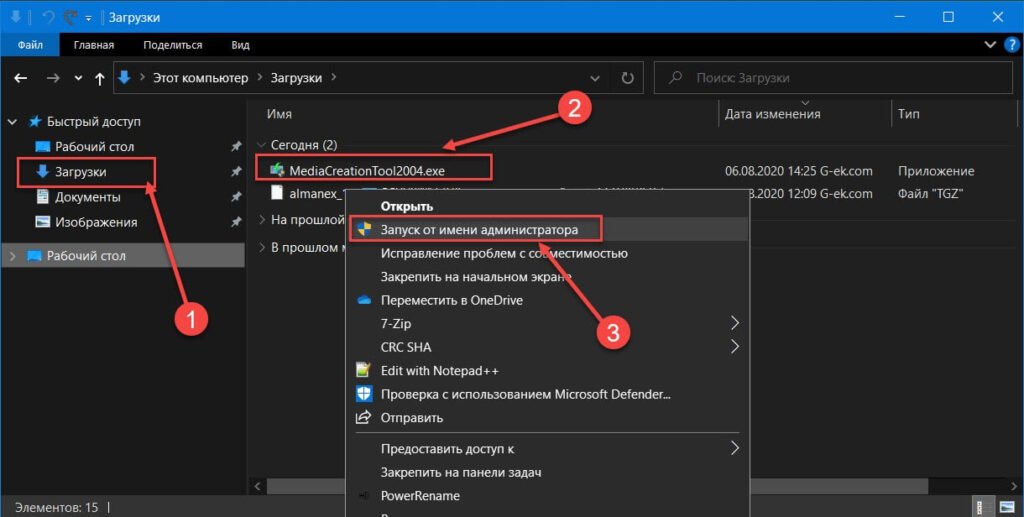Expand the CRC SHA submenu arrow

pos(735,347)
